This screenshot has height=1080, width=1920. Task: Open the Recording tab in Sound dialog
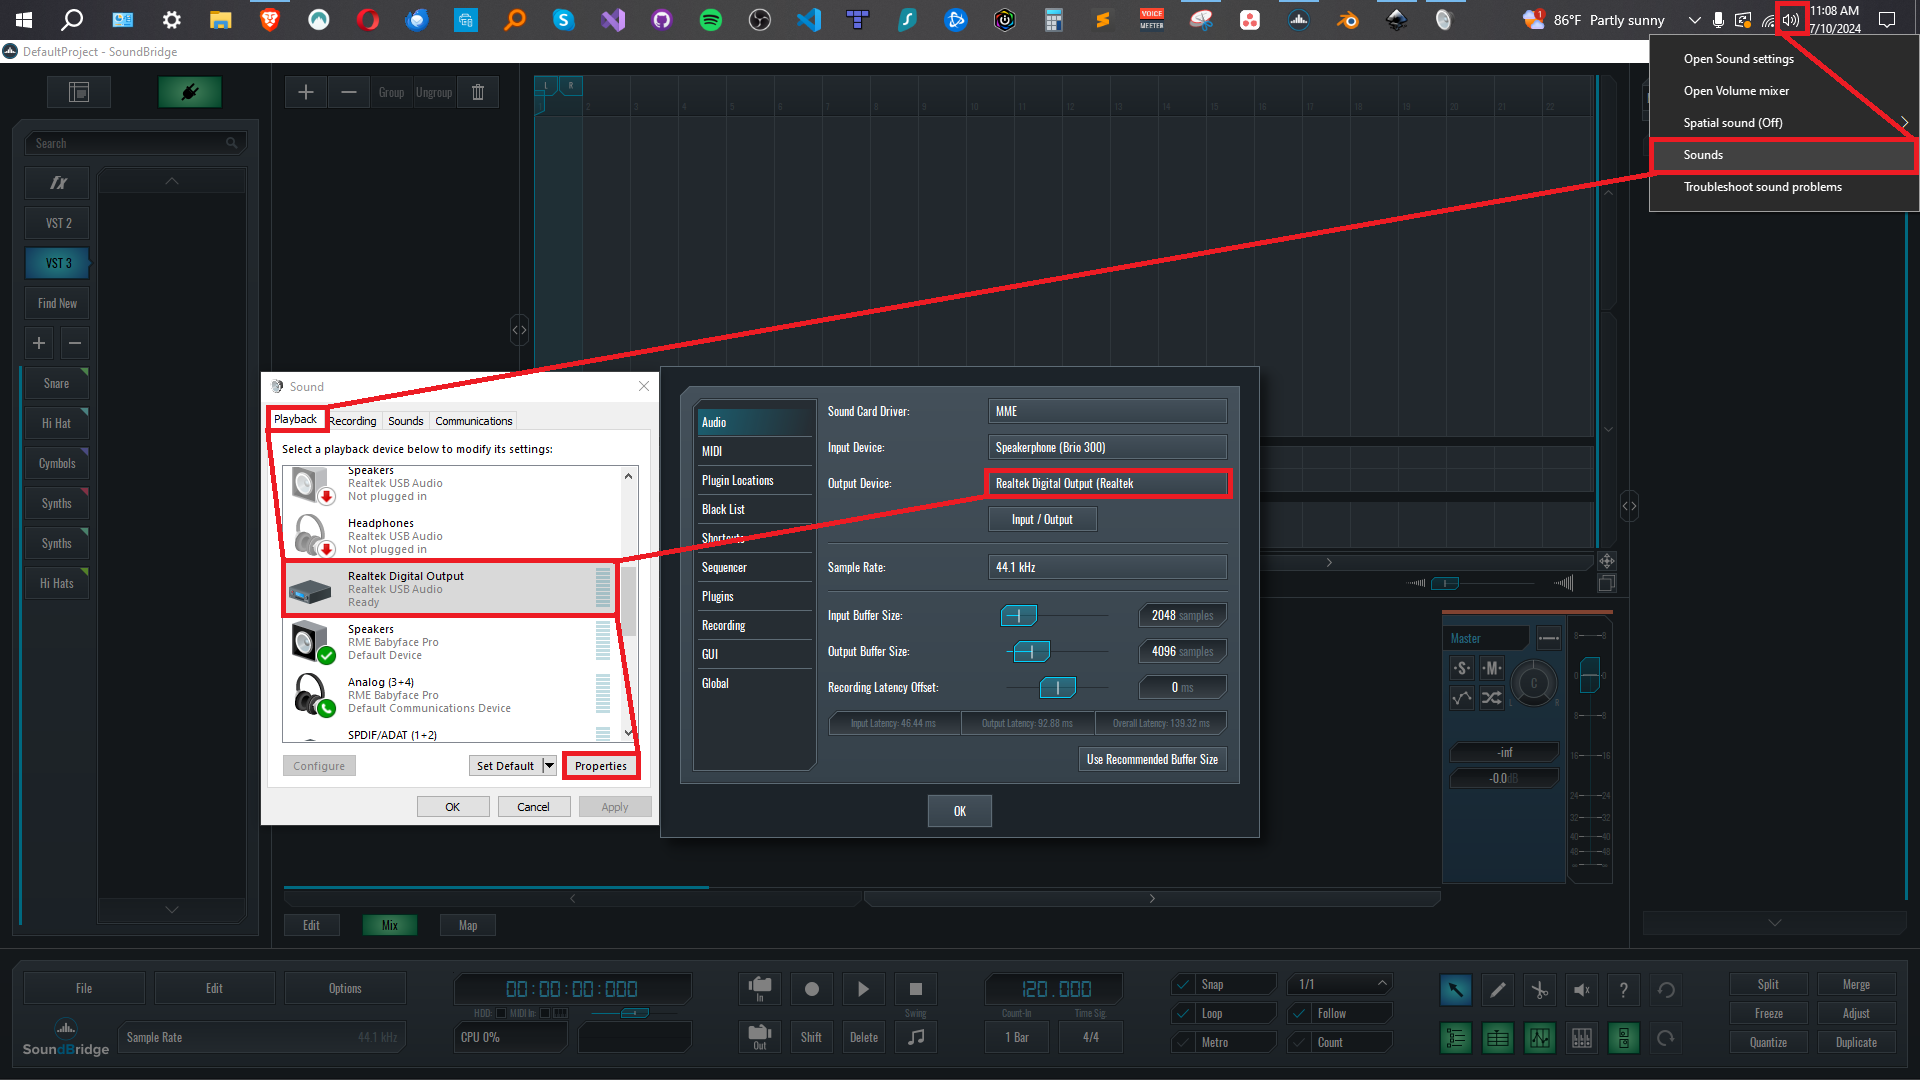352,421
